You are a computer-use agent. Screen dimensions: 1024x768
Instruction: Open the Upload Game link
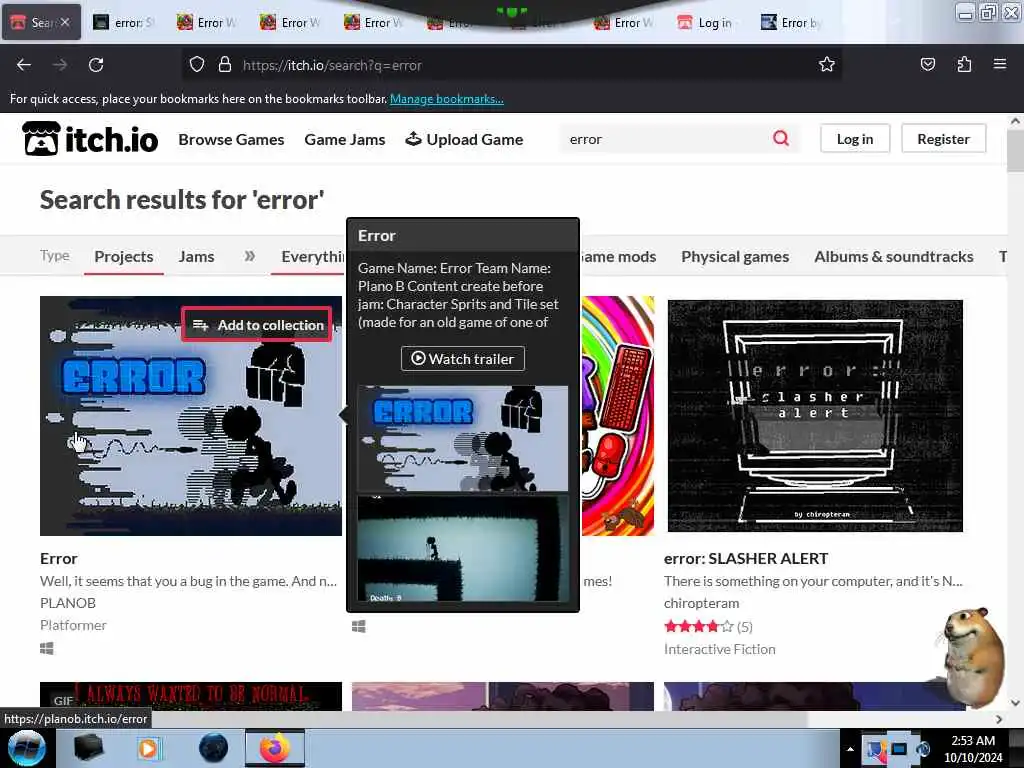tap(464, 139)
